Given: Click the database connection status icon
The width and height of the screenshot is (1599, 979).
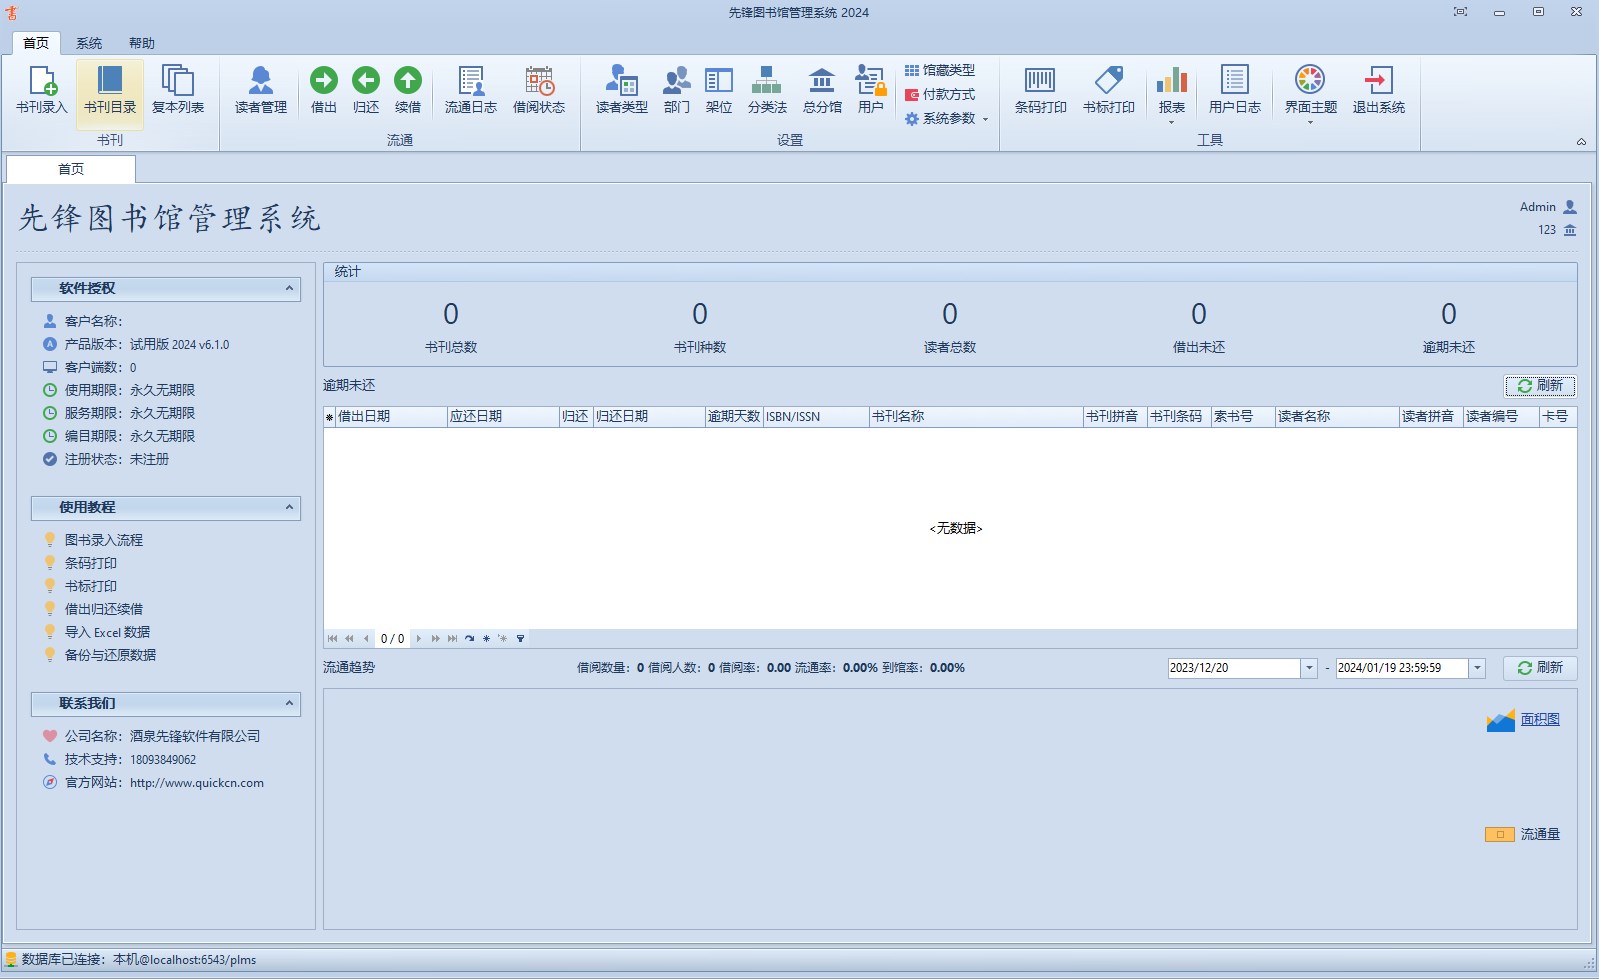Looking at the screenshot, I should (x=11, y=959).
